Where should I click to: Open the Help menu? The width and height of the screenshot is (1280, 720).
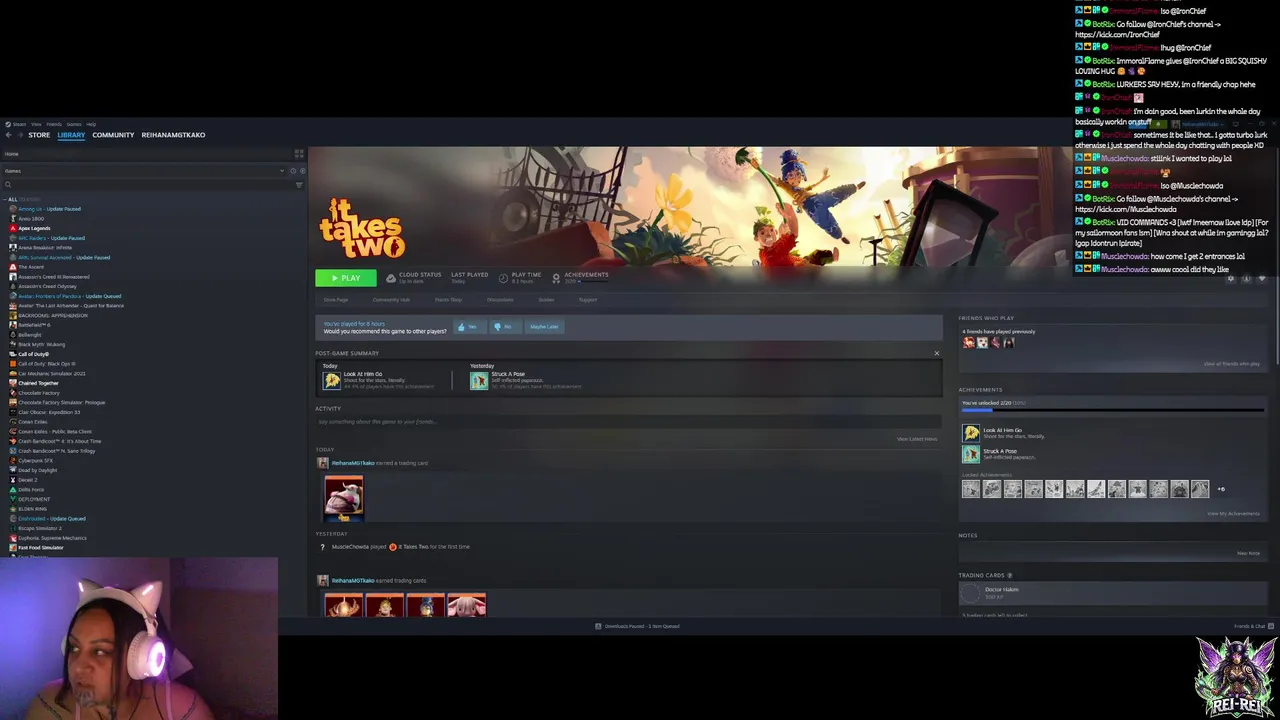point(90,124)
